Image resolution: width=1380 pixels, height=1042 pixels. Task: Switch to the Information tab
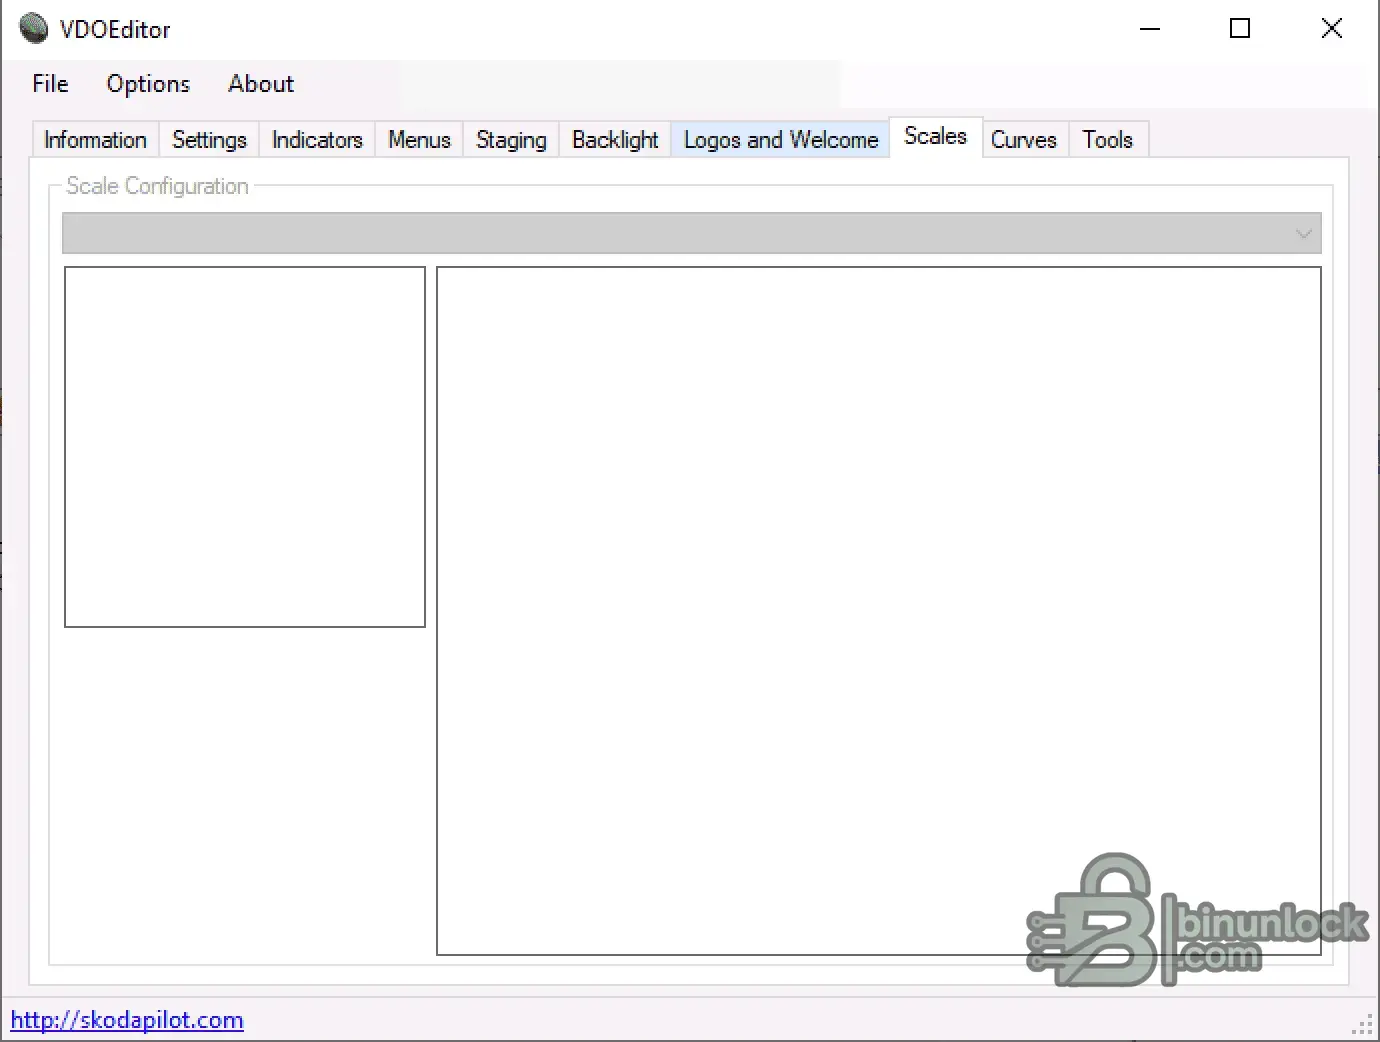pos(96,140)
